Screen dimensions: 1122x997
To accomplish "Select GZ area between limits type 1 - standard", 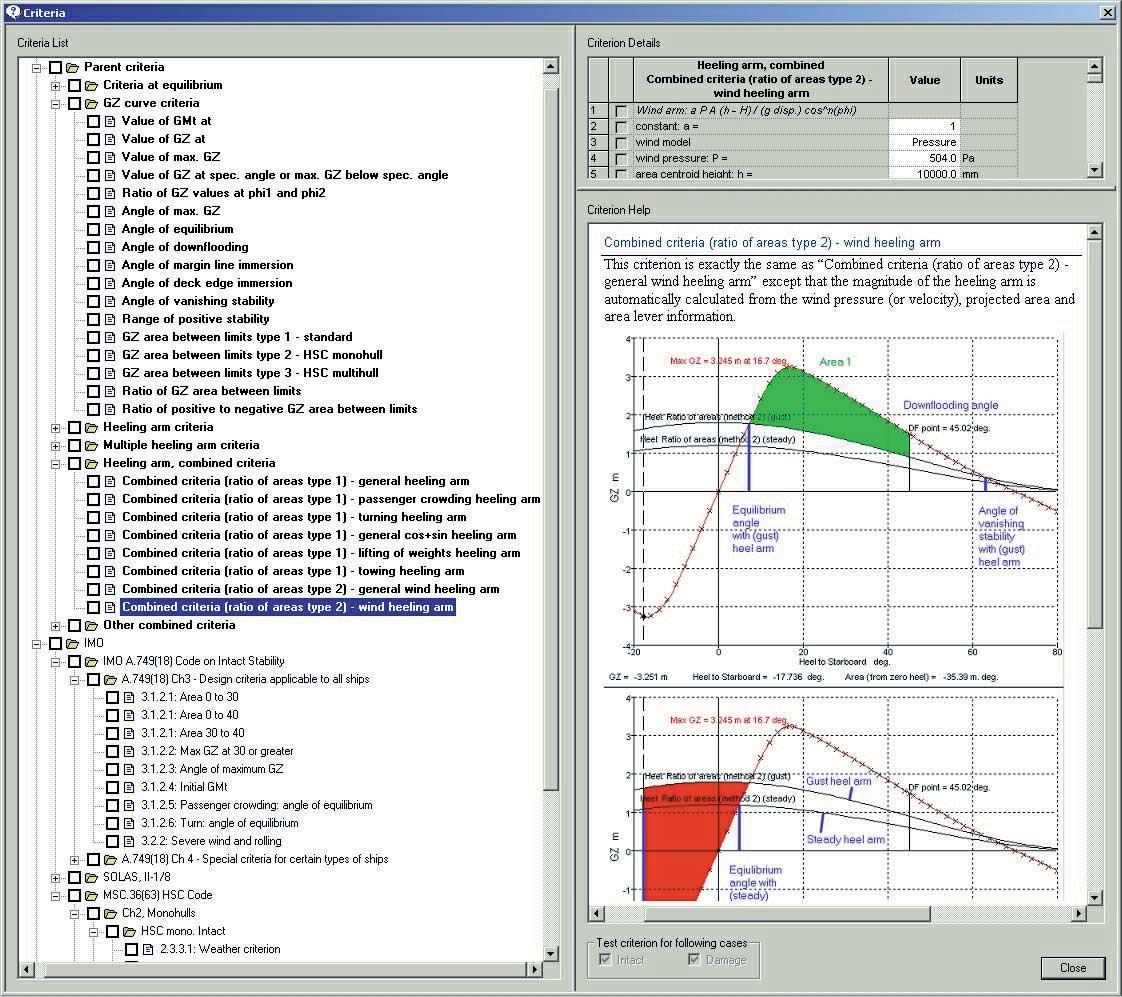I will pos(237,337).
